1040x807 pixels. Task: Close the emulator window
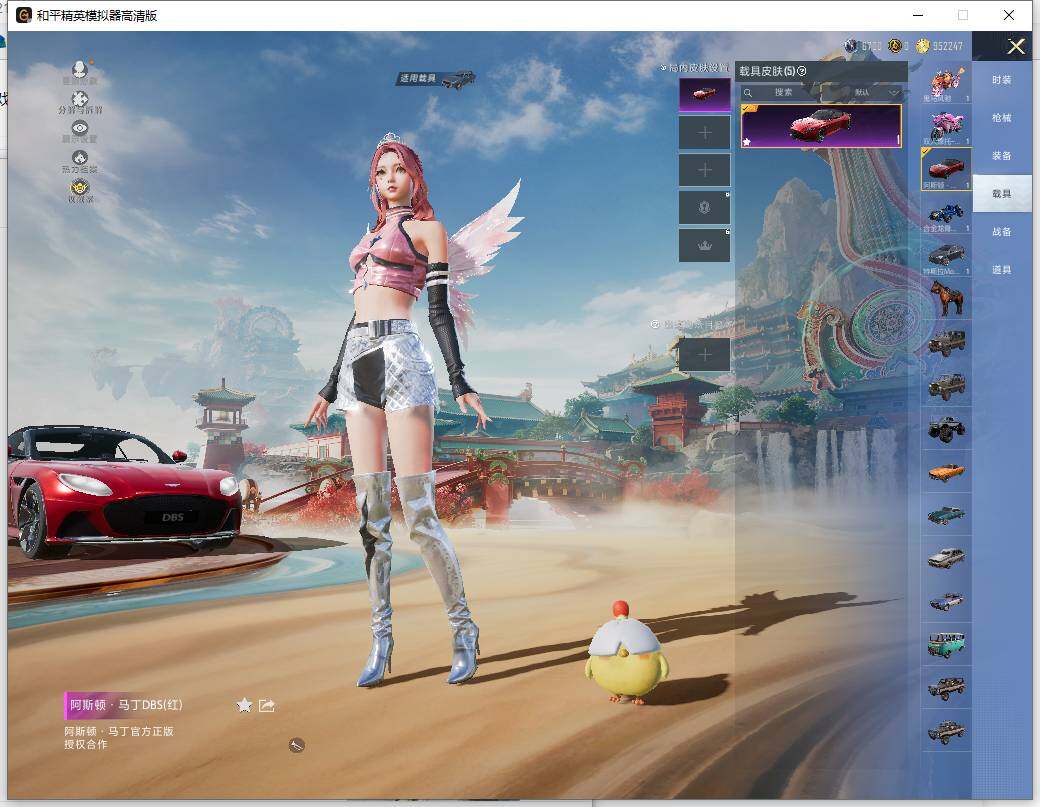[1009, 15]
